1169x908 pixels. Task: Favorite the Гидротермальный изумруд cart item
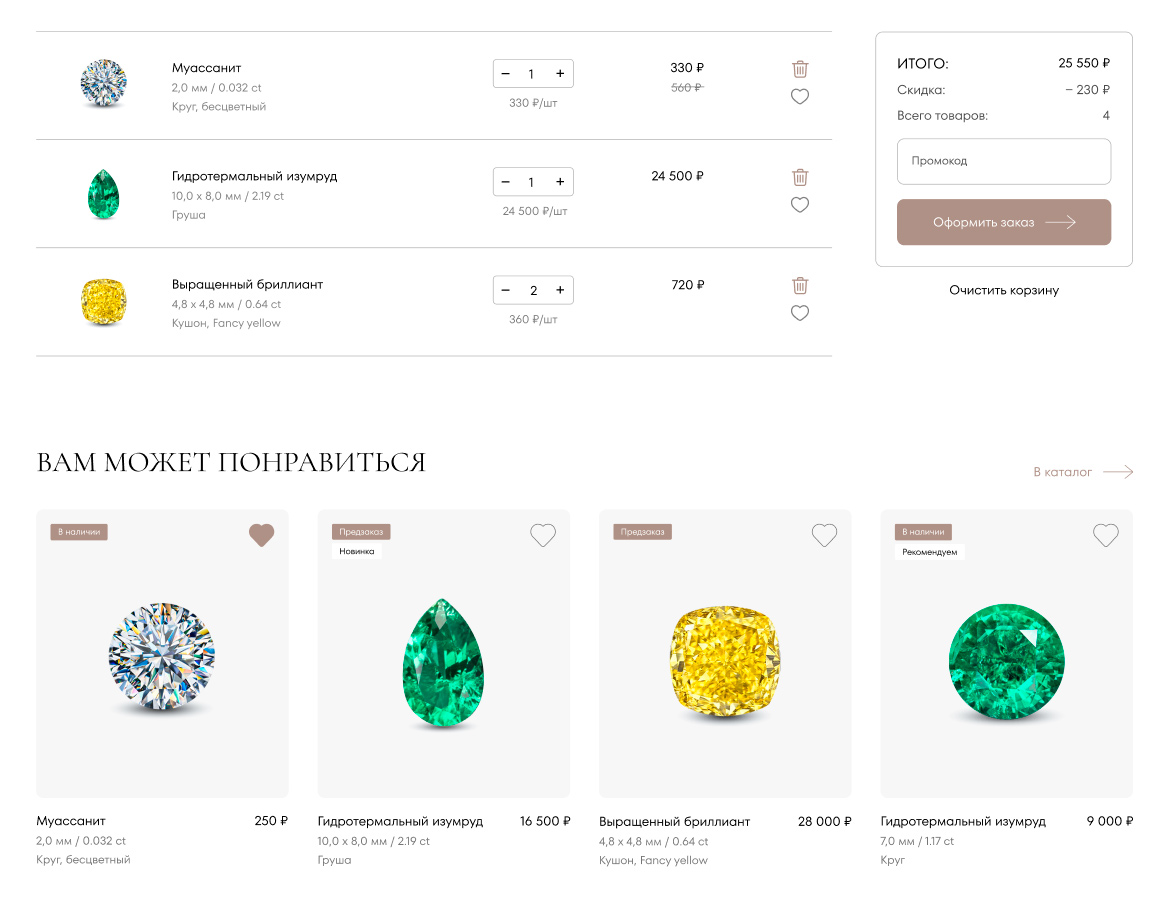800,205
